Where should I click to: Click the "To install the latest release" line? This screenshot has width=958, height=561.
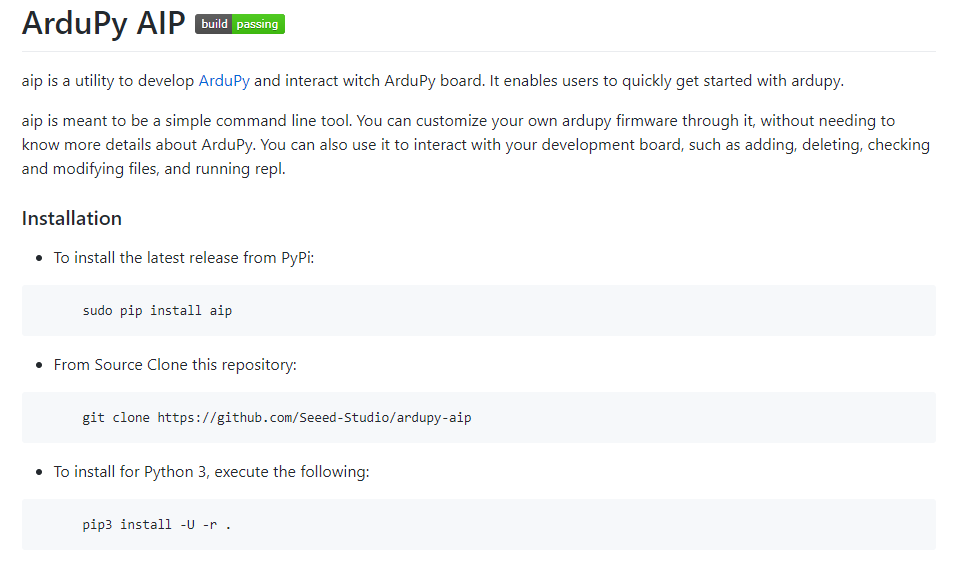pyautogui.click(x=184, y=258)
